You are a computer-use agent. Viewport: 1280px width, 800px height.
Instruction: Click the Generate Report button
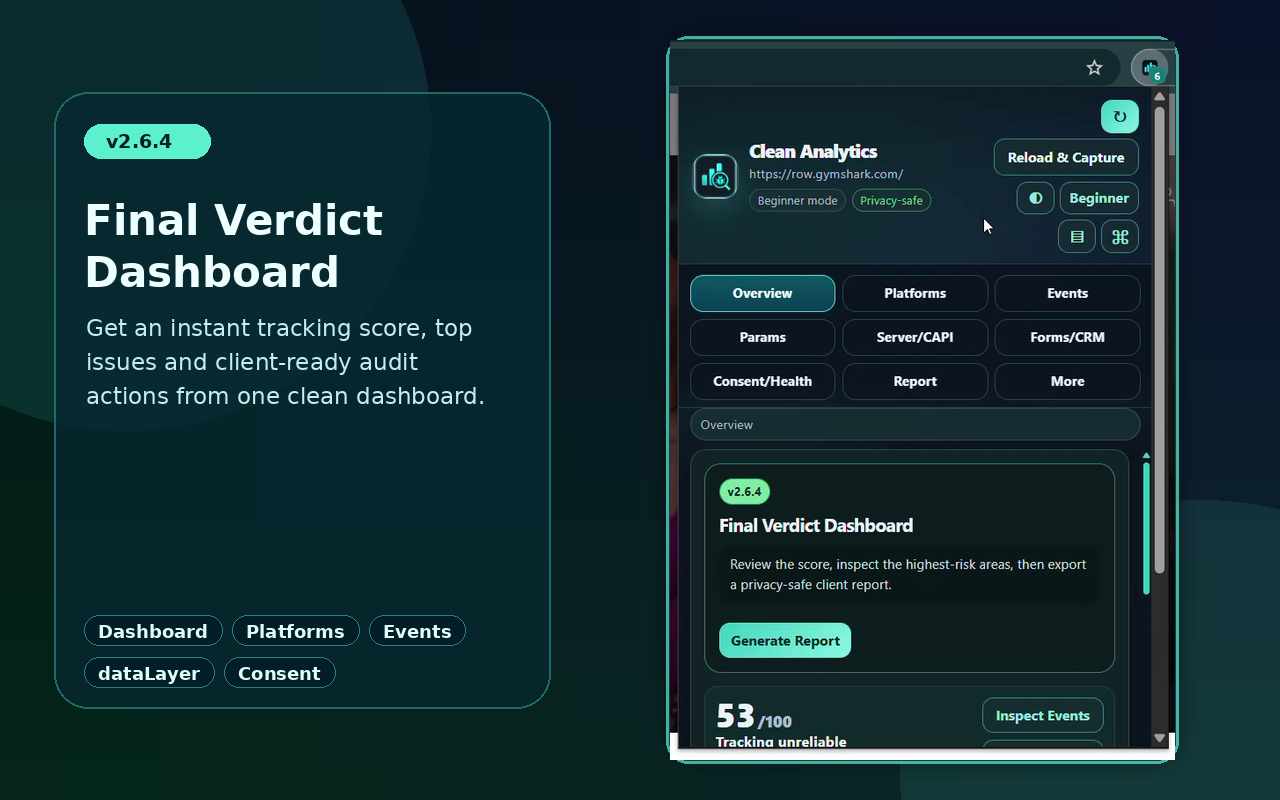coord(785,641)
